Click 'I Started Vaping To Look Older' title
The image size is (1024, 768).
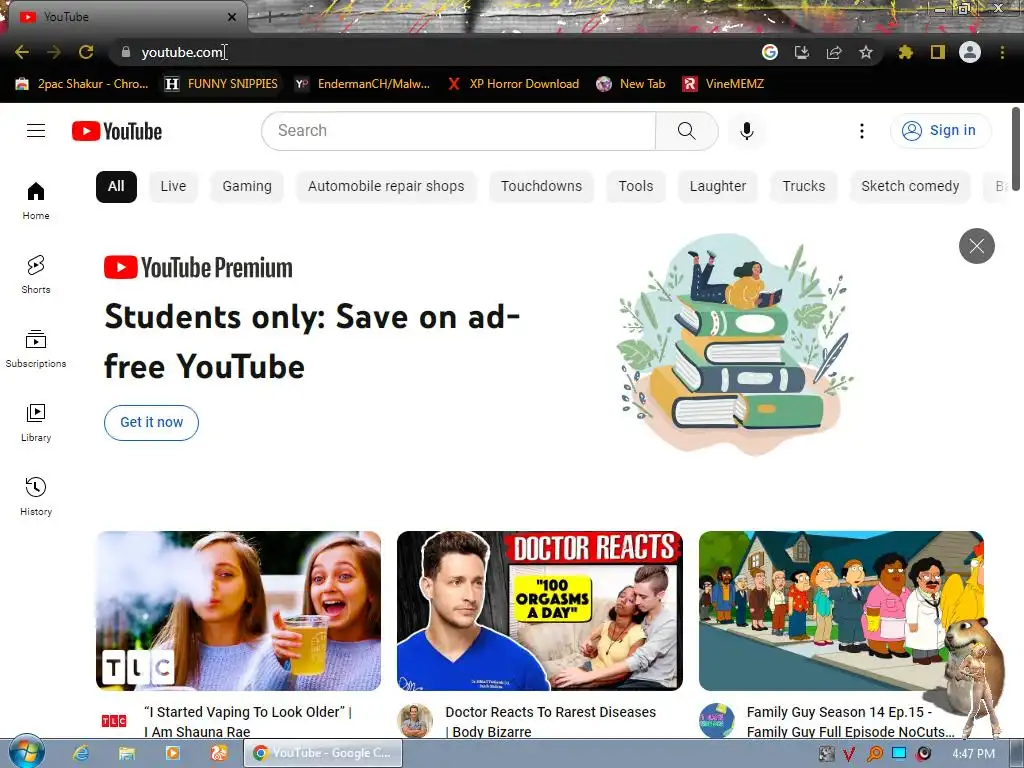tap(248, 722)
